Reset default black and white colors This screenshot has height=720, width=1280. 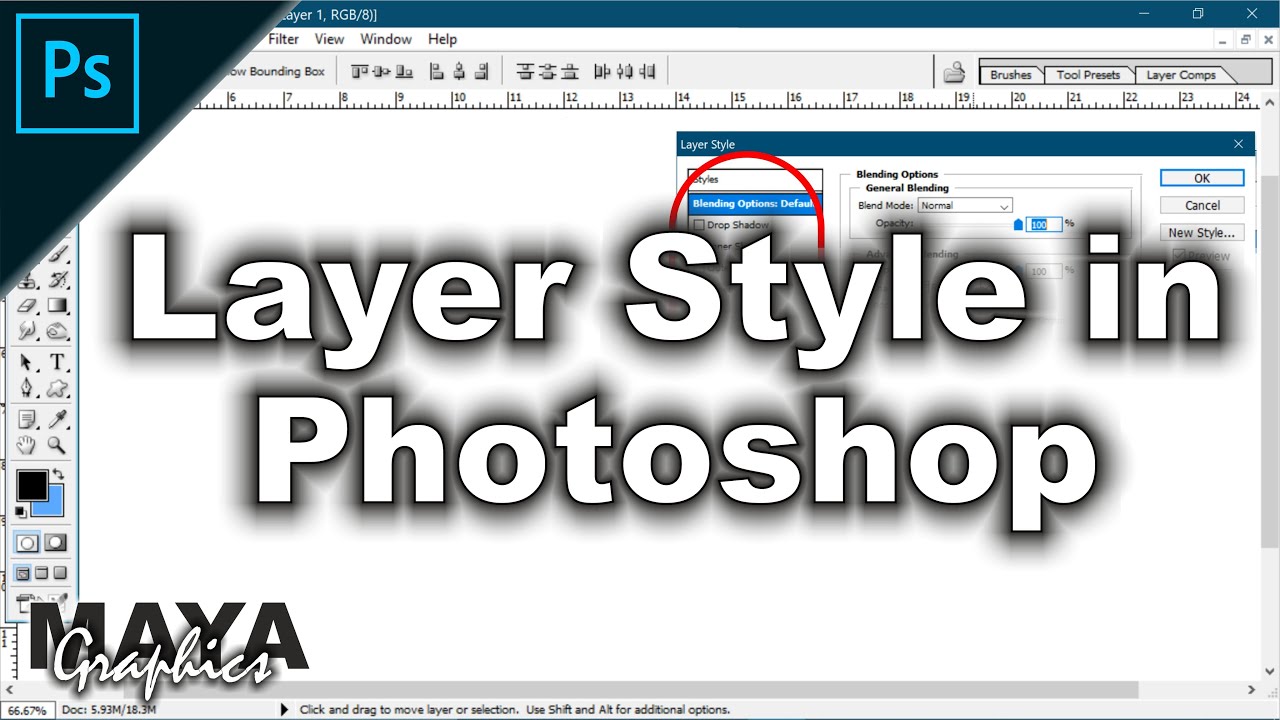(x=21, y=511)
